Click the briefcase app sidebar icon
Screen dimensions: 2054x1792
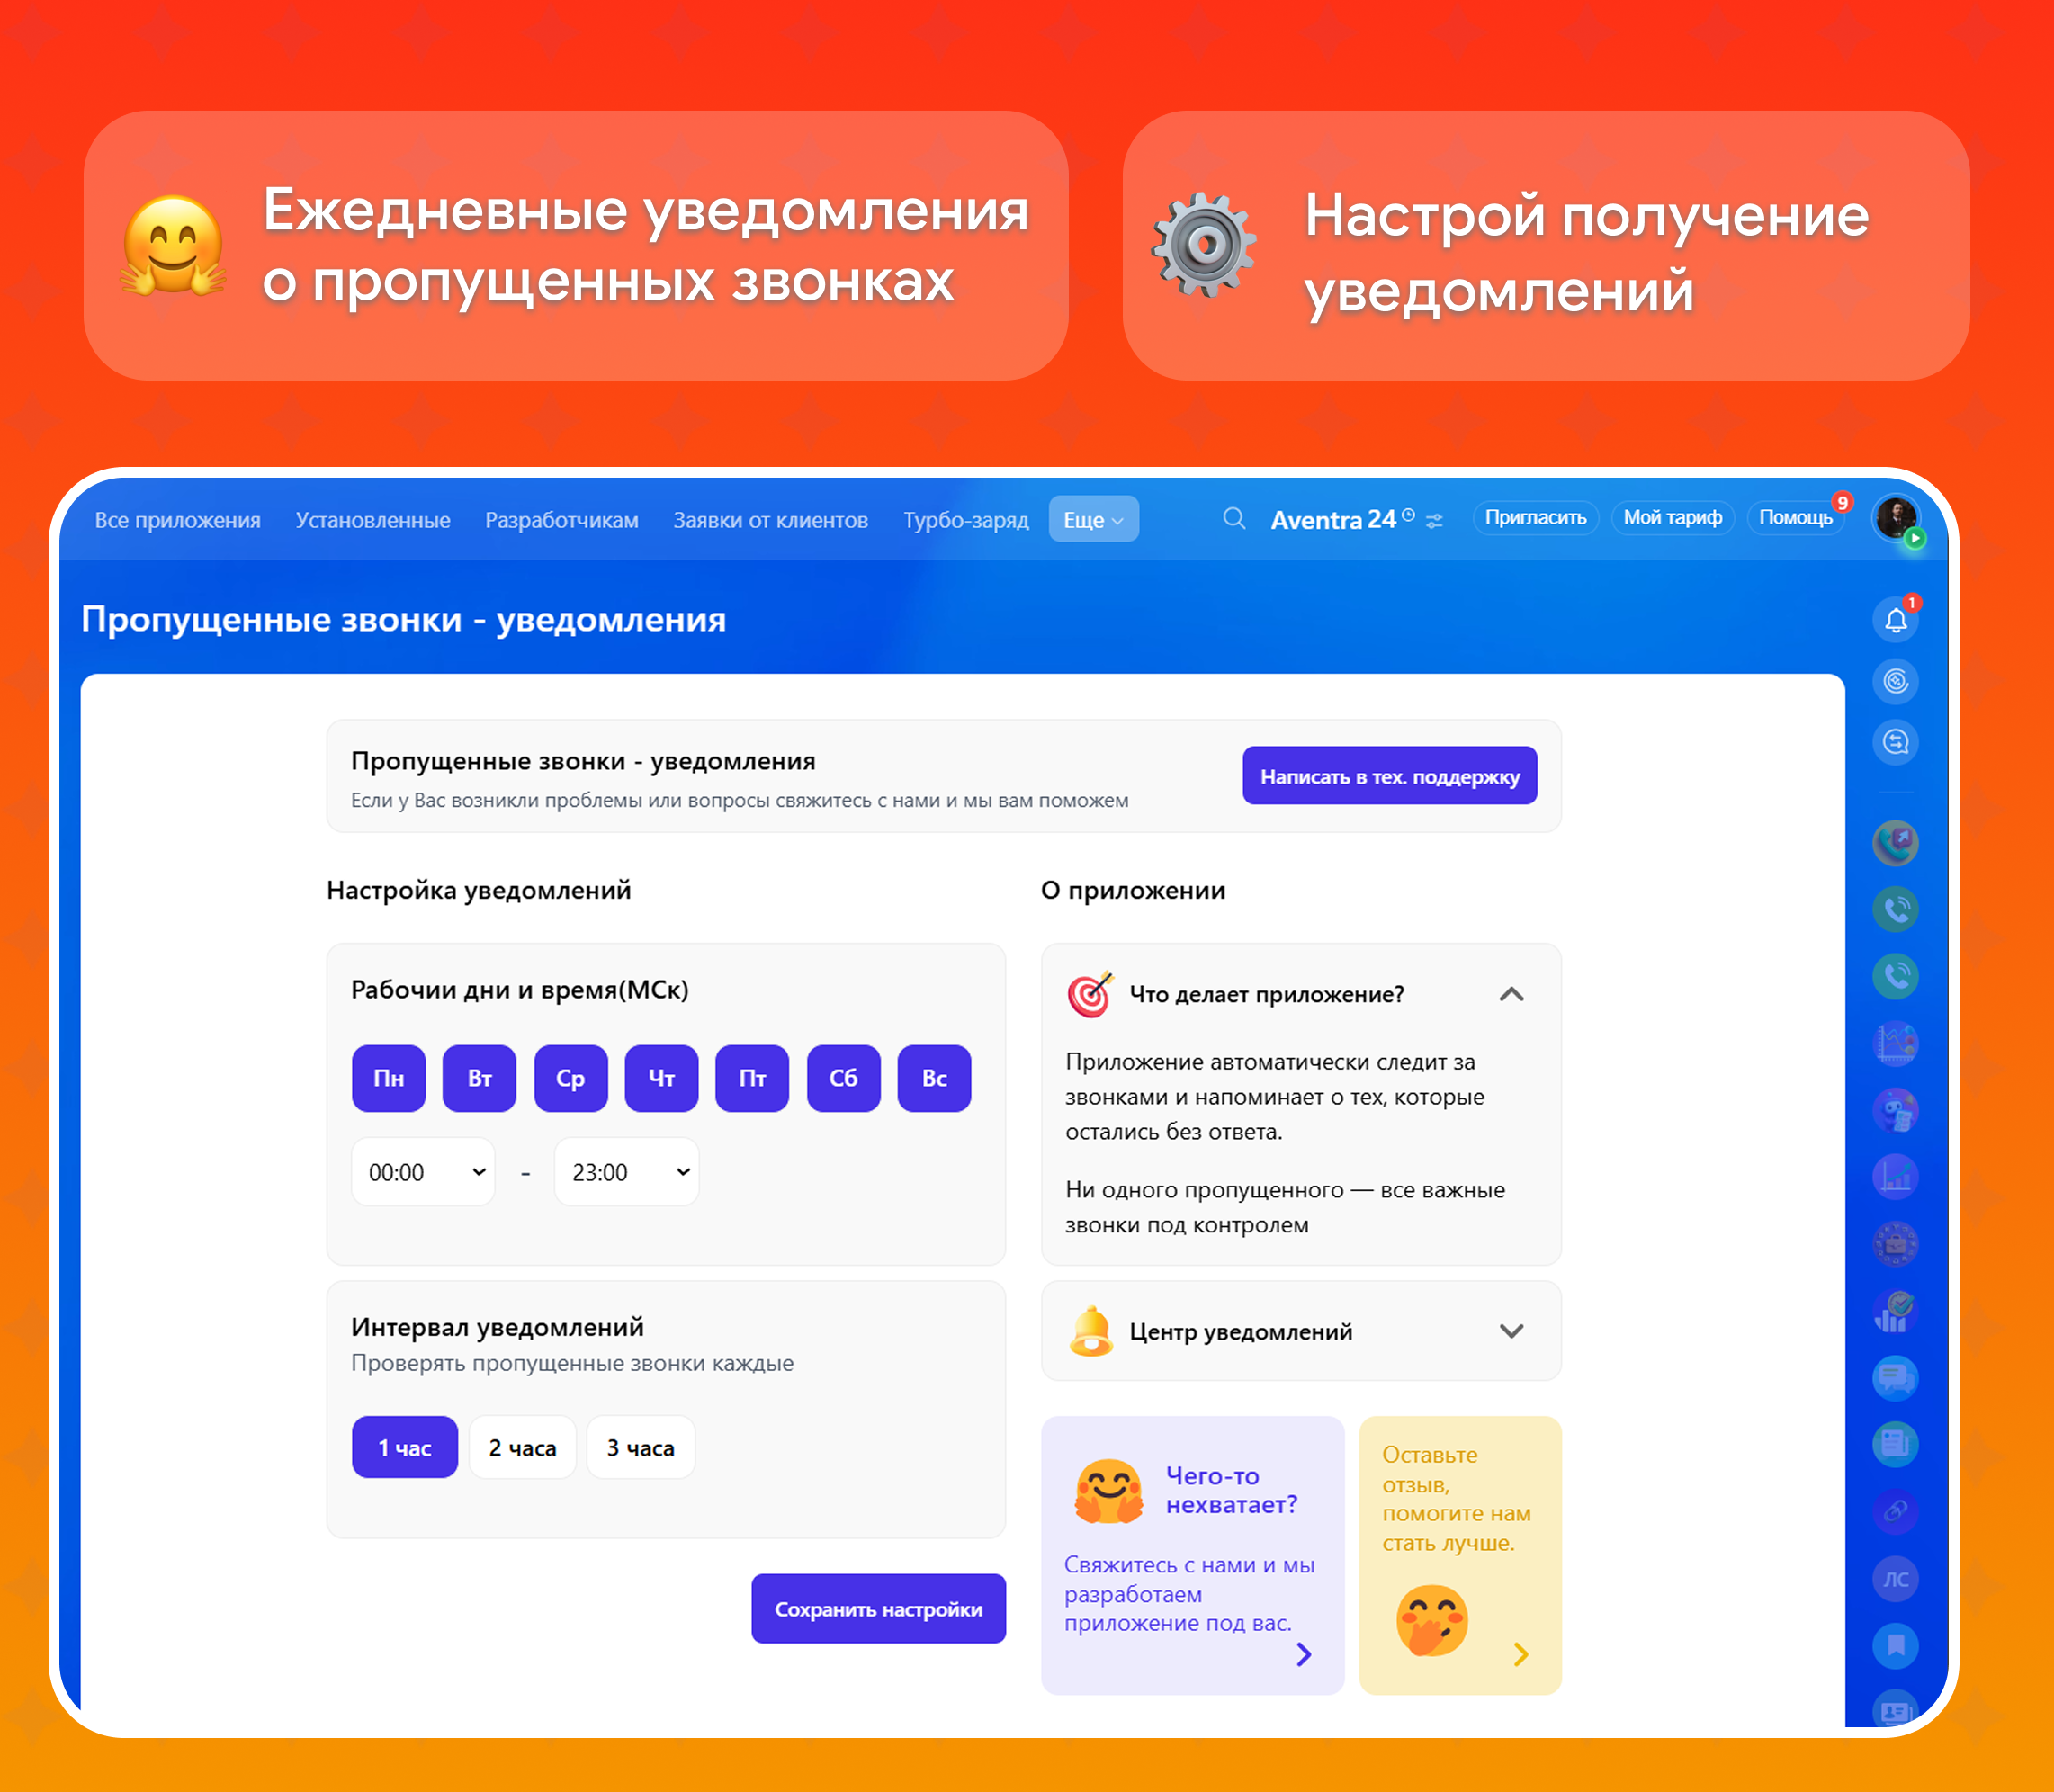[x=1895, y=1244]
